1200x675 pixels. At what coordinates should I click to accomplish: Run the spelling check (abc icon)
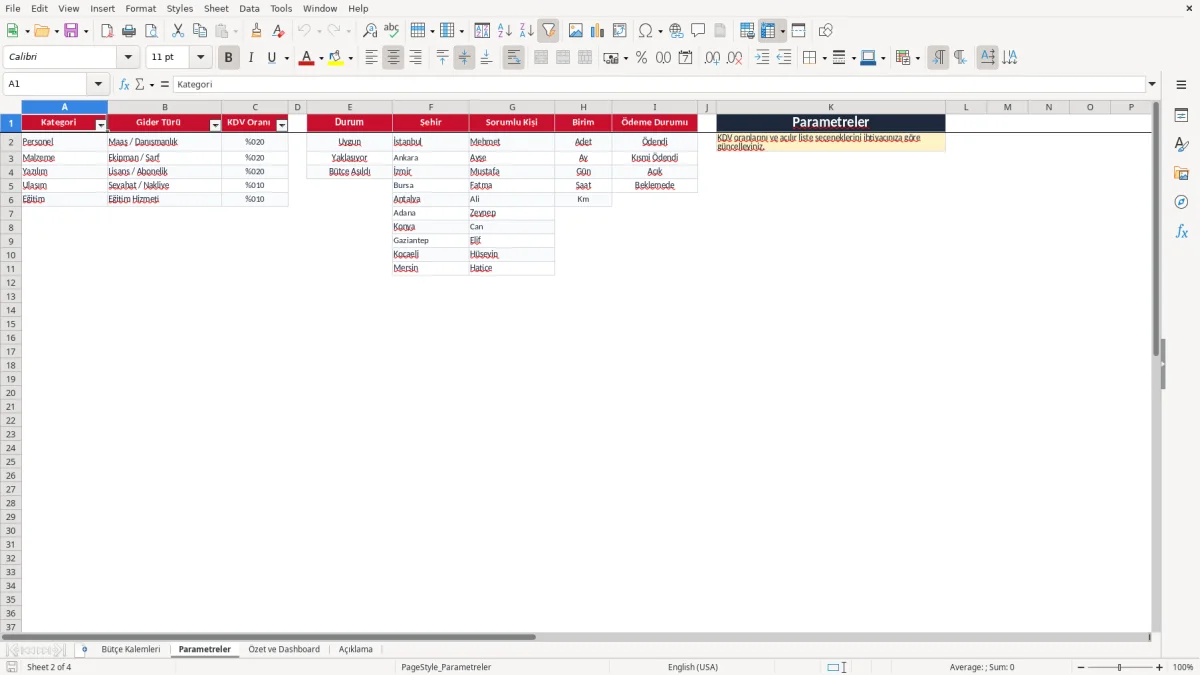click(392, 31)
